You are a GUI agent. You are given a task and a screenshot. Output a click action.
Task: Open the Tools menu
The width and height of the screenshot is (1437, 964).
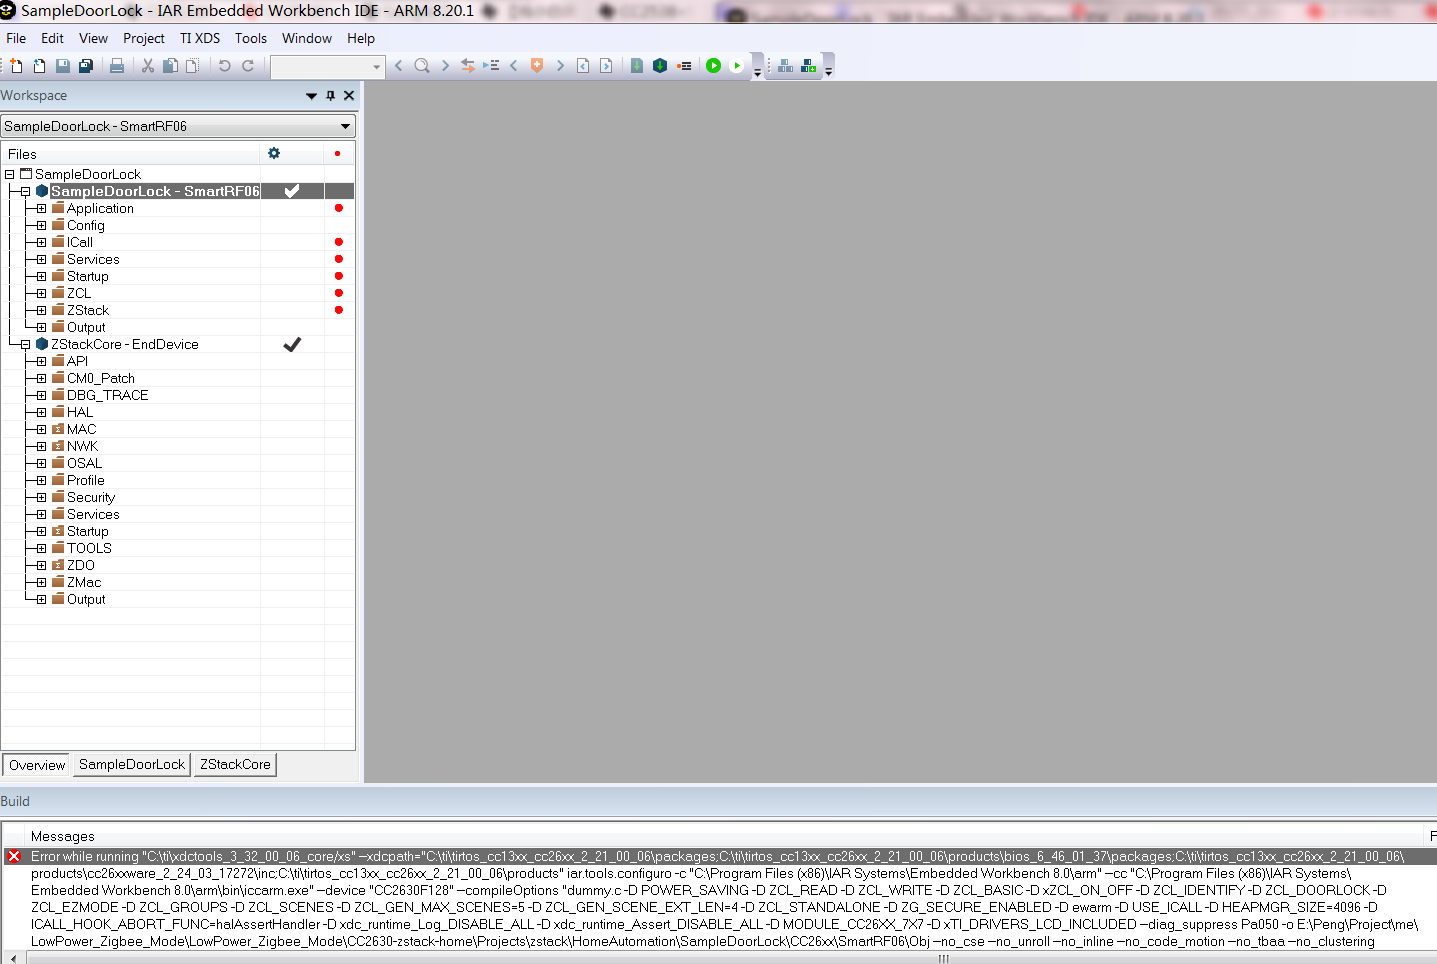[x=251, y=38]
